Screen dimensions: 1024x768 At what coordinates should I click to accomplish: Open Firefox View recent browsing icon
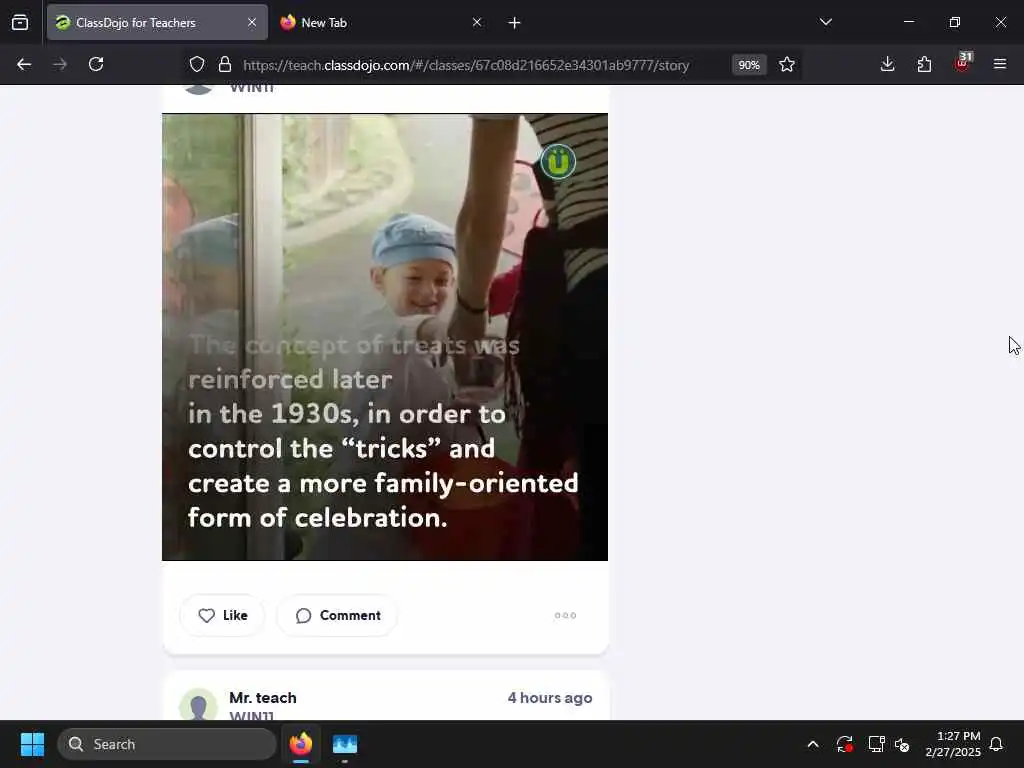(20, 22)
